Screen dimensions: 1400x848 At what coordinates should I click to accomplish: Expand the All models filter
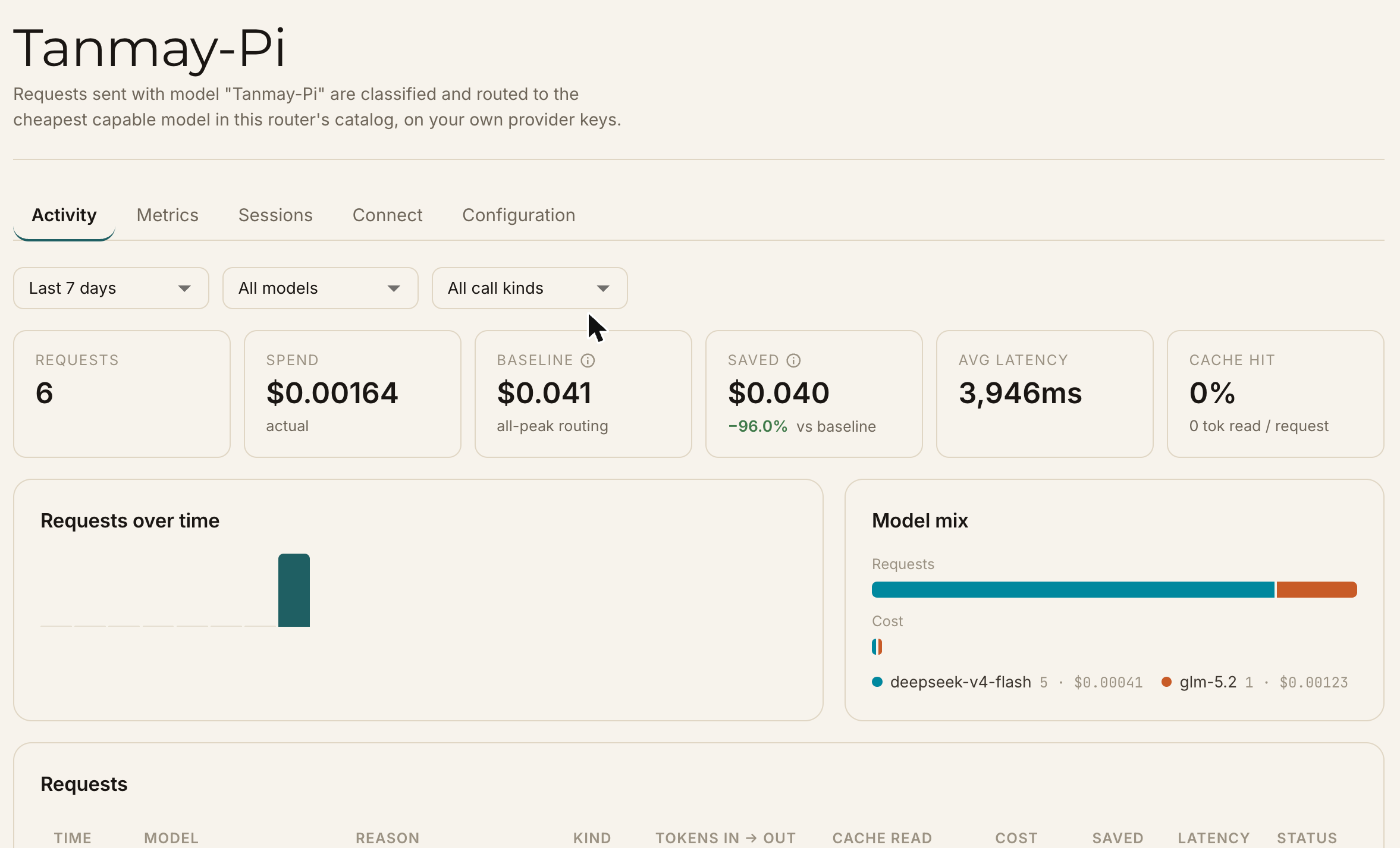pyautogui.click(x=320, y=288)
